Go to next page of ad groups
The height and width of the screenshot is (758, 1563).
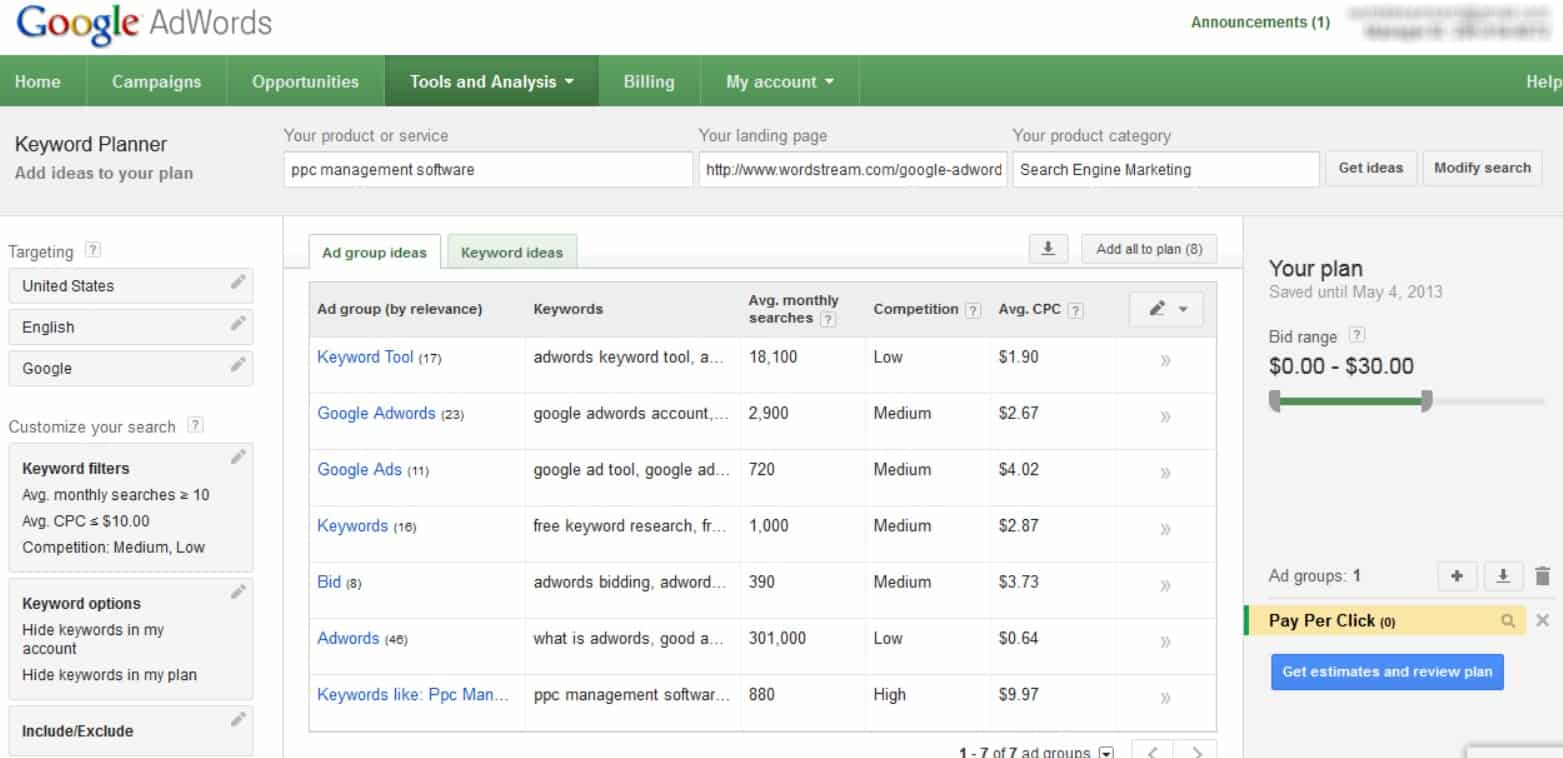click(x=1196, y=751)
